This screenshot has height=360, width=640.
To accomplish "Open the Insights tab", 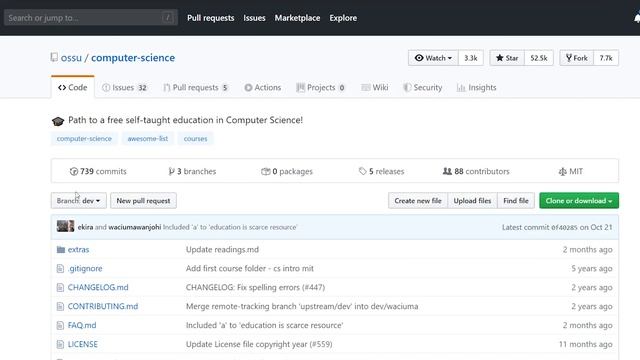I will [x=476, y=87].
